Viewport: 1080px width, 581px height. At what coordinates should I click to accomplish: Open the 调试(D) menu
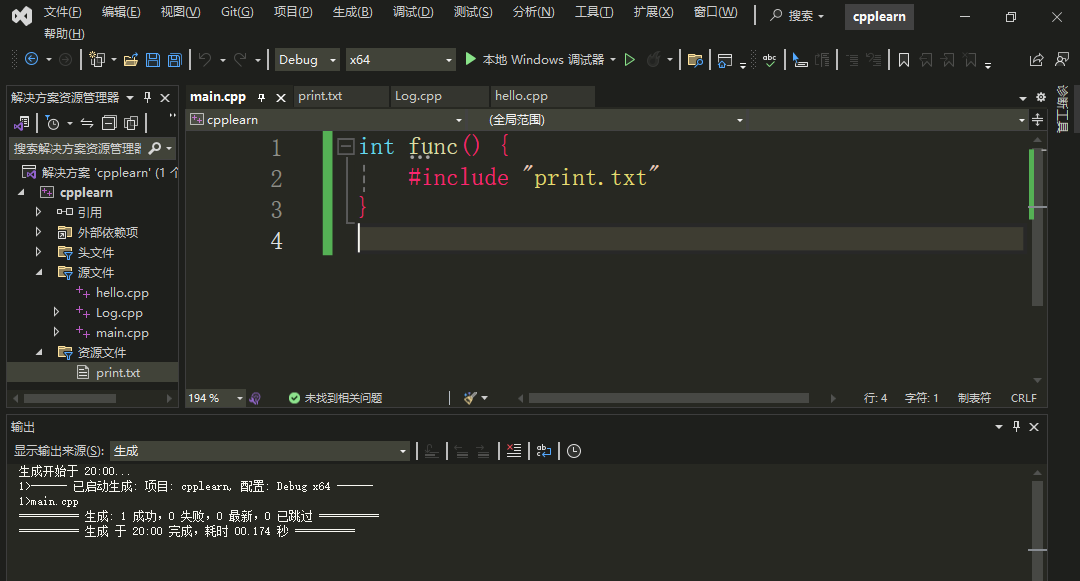(x=413, y=12)
